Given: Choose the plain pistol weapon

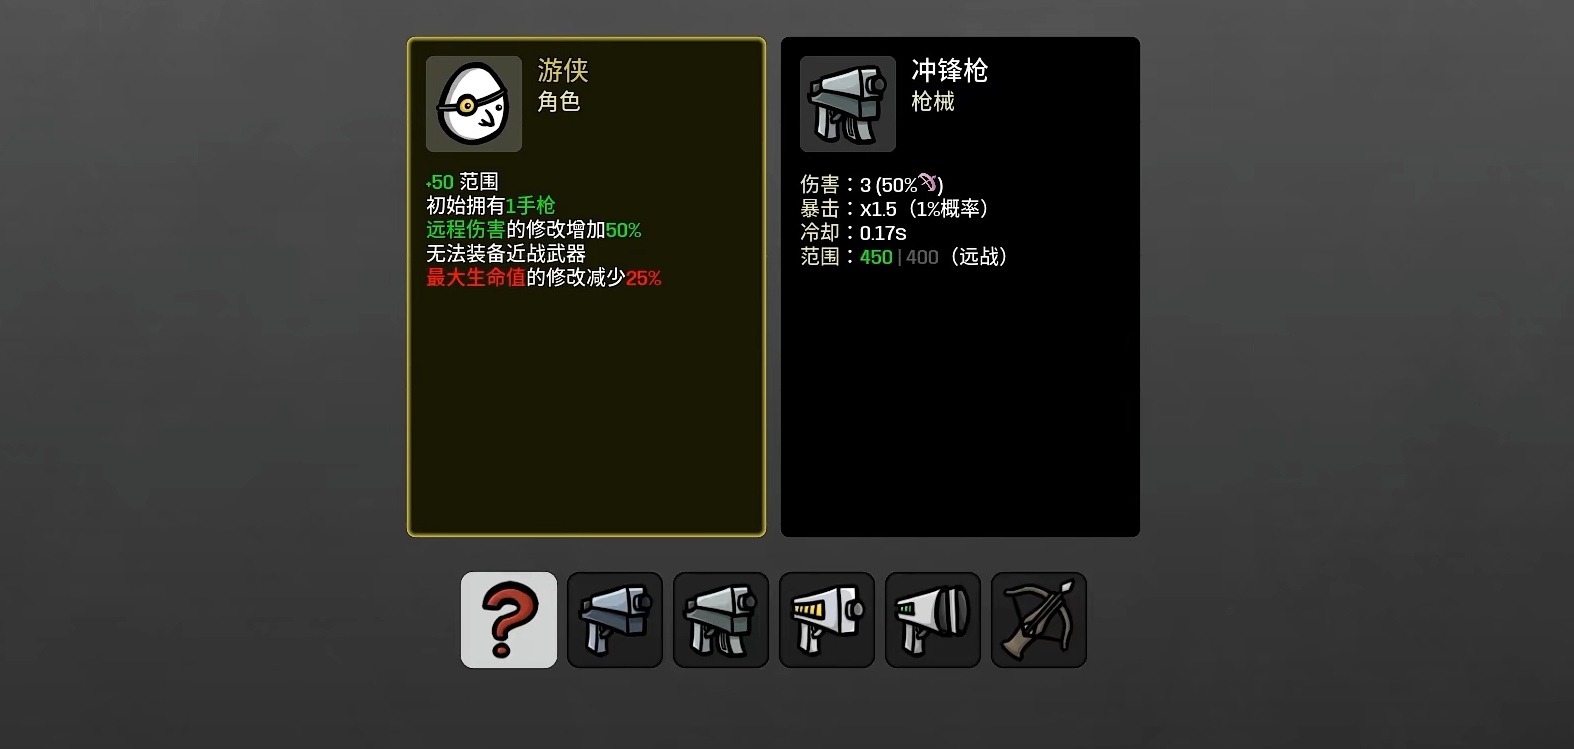Looking at the screenshot, I should (615, 620).
